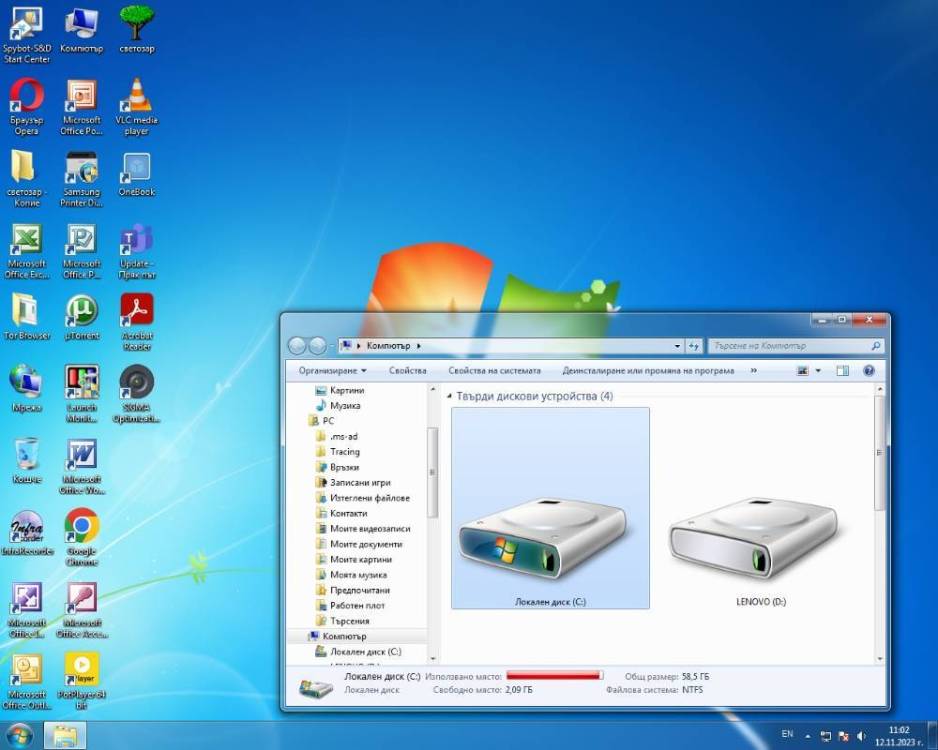Click the Explorer taskbar button
Screen dimensions: 938x750
tap(65, 736)
